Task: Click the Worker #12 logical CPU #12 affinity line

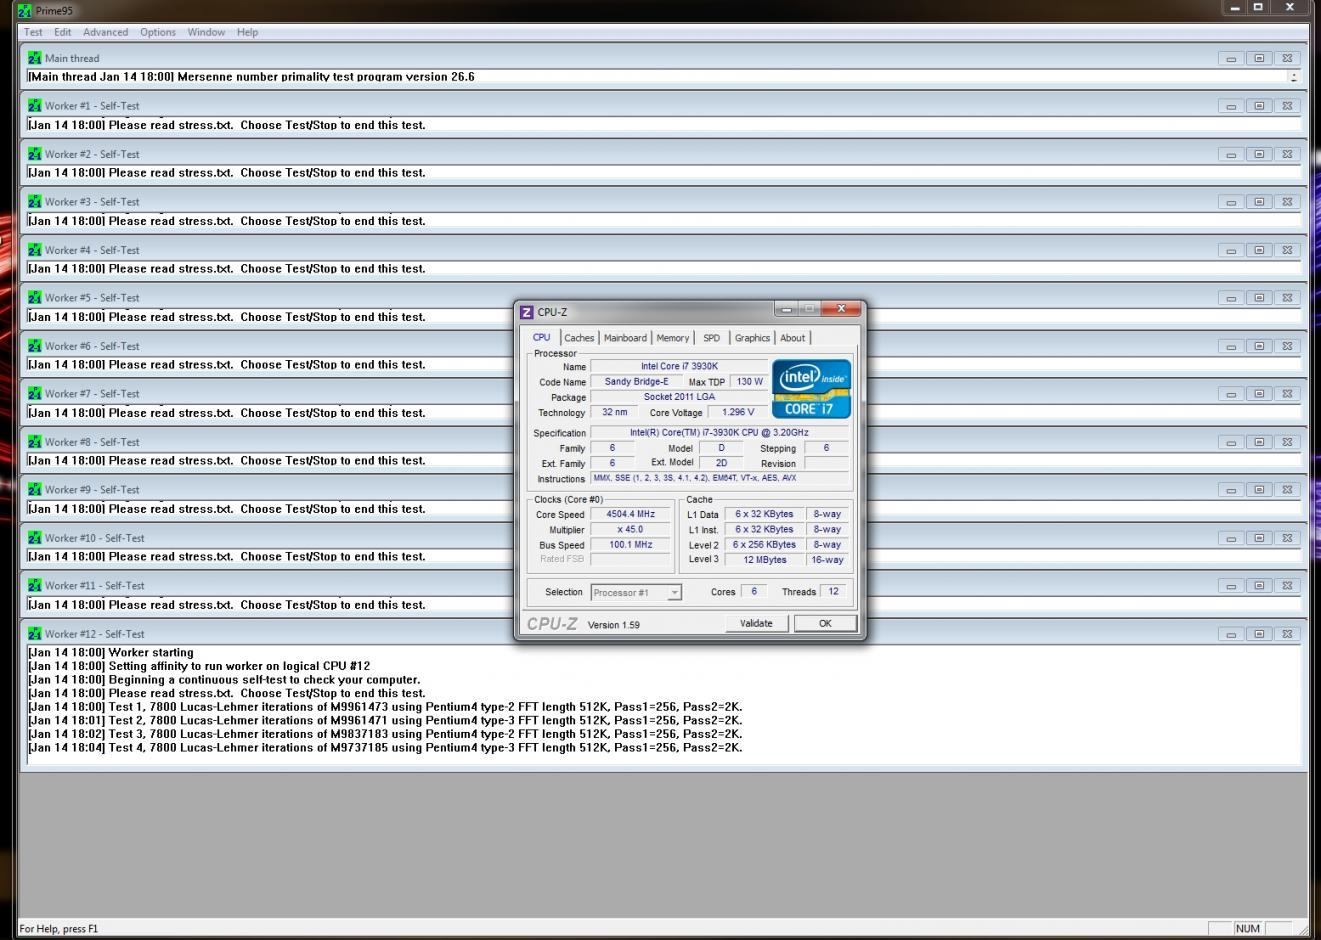Action: pyautogui.click(x=199, y=666)
